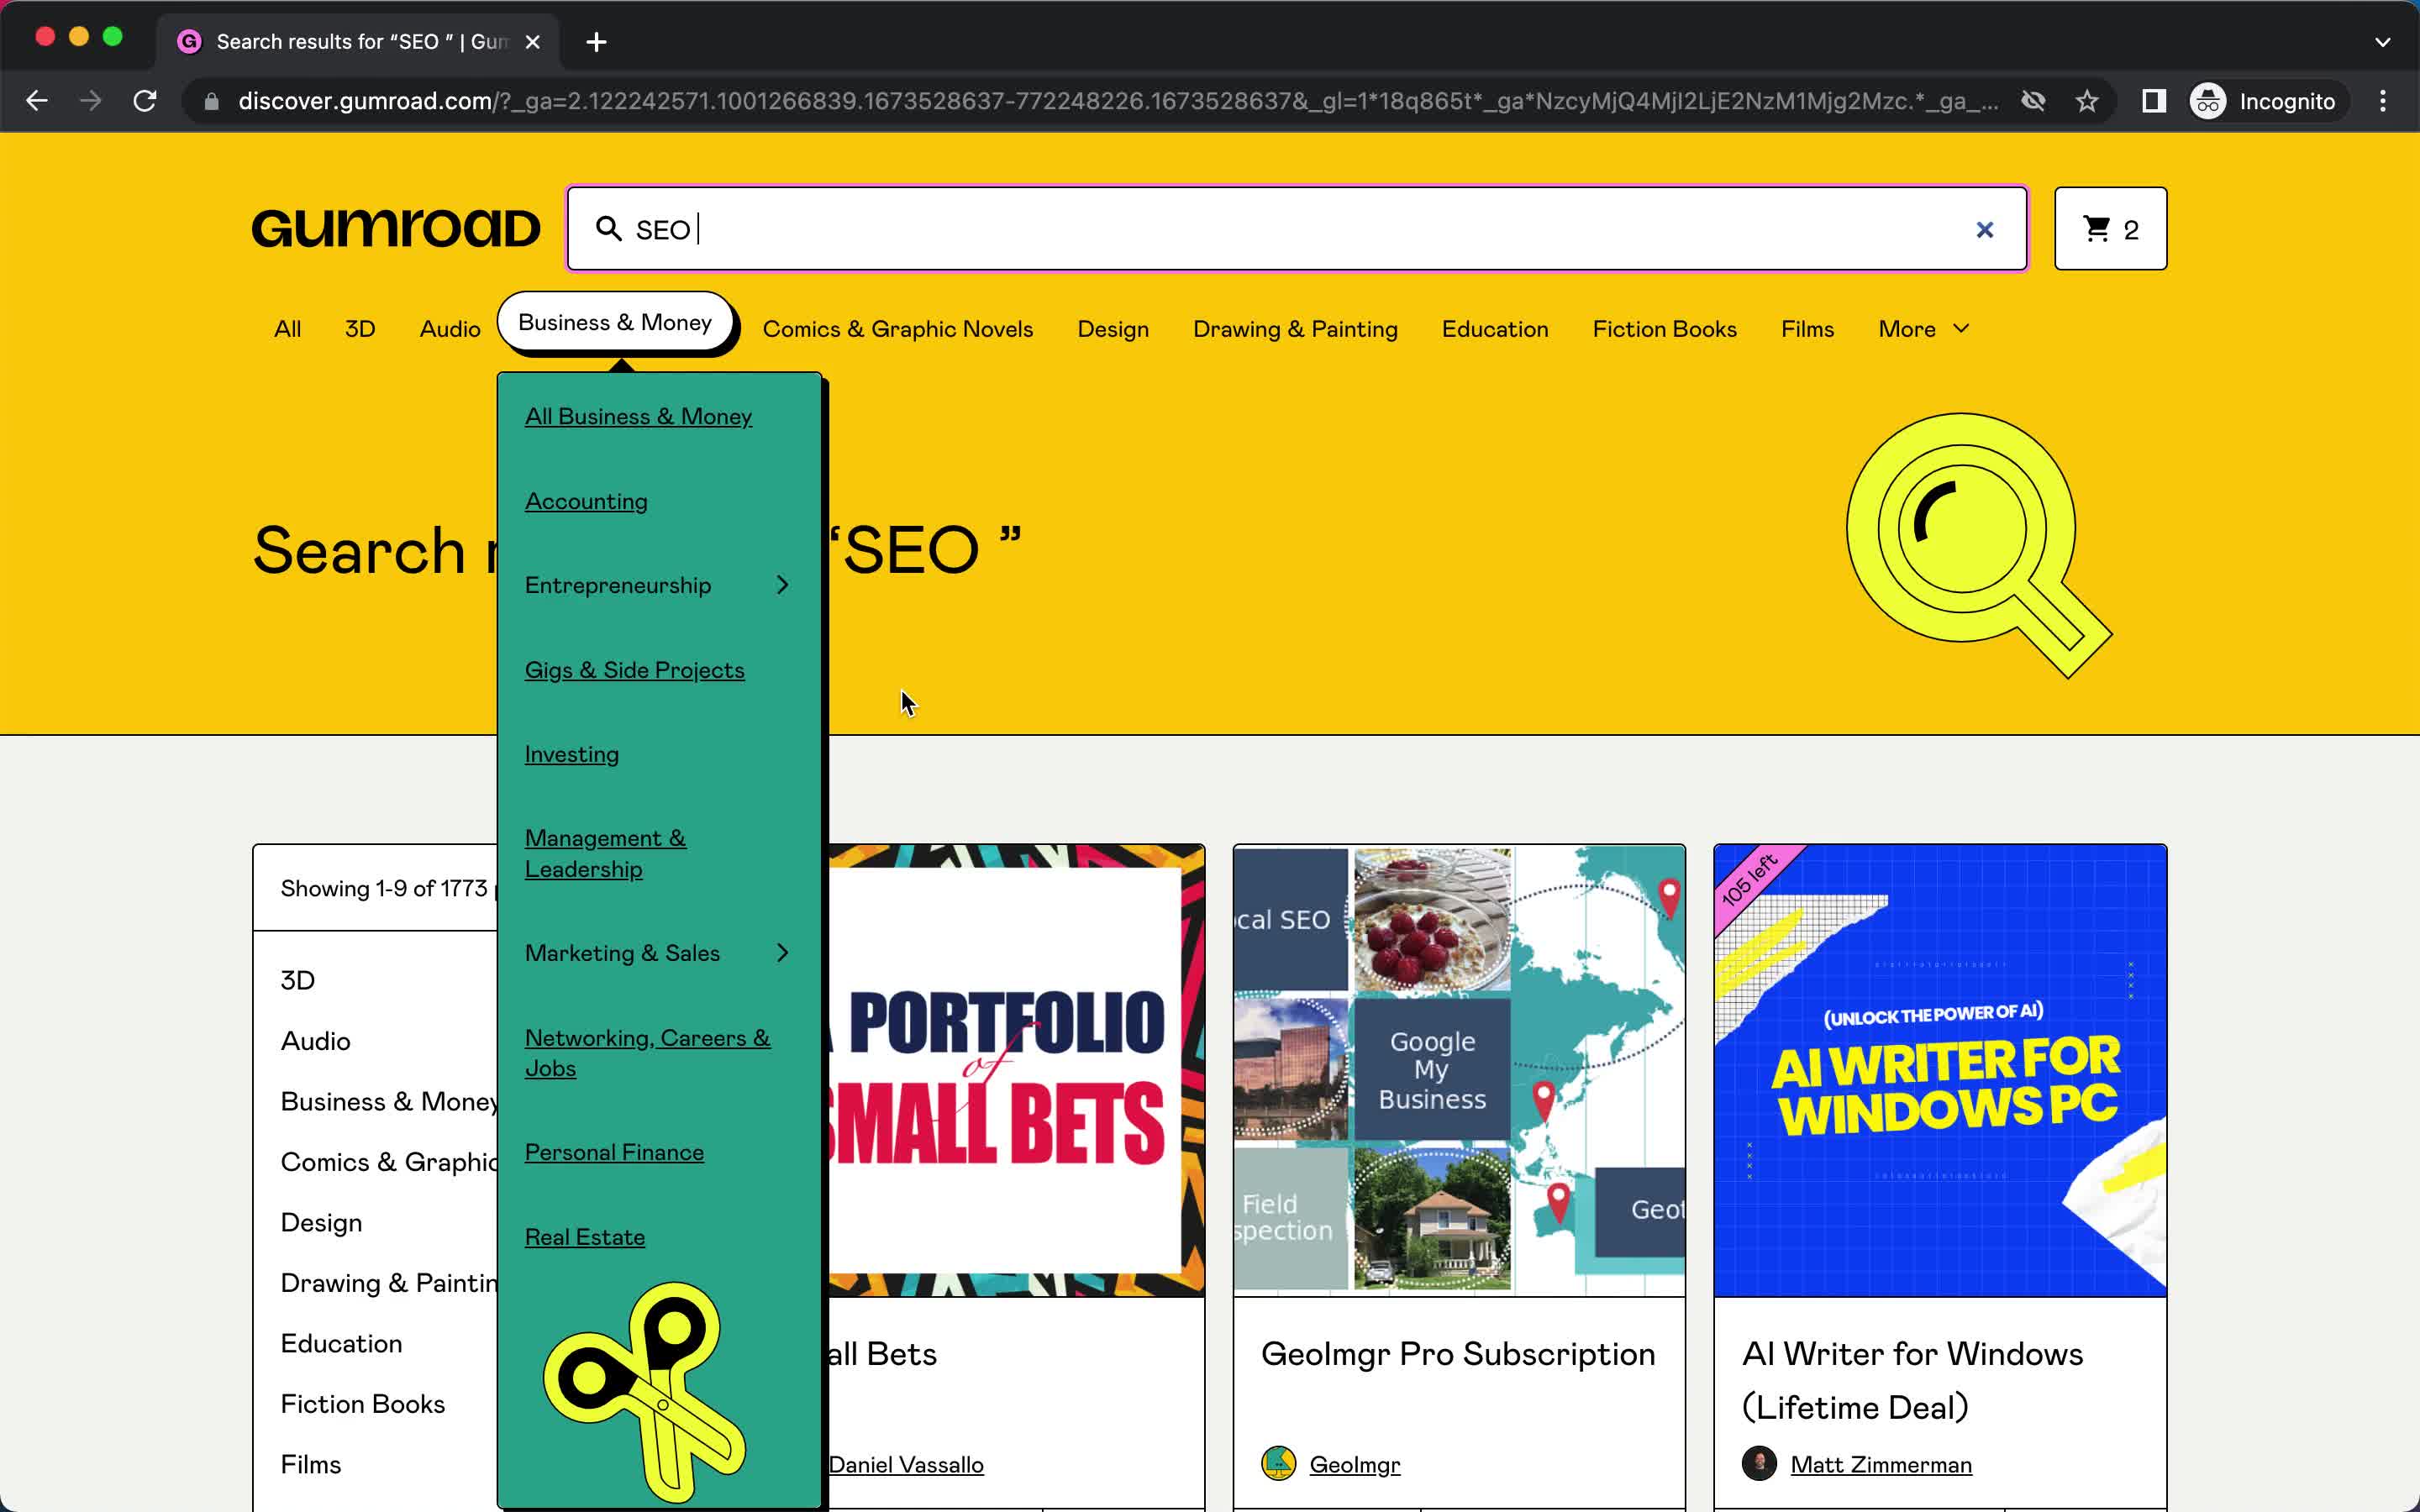The width and height of the screenshot is (2420, 1512).
Task: Filter by Education in sidebar
Action: [x=341, y=1344]
